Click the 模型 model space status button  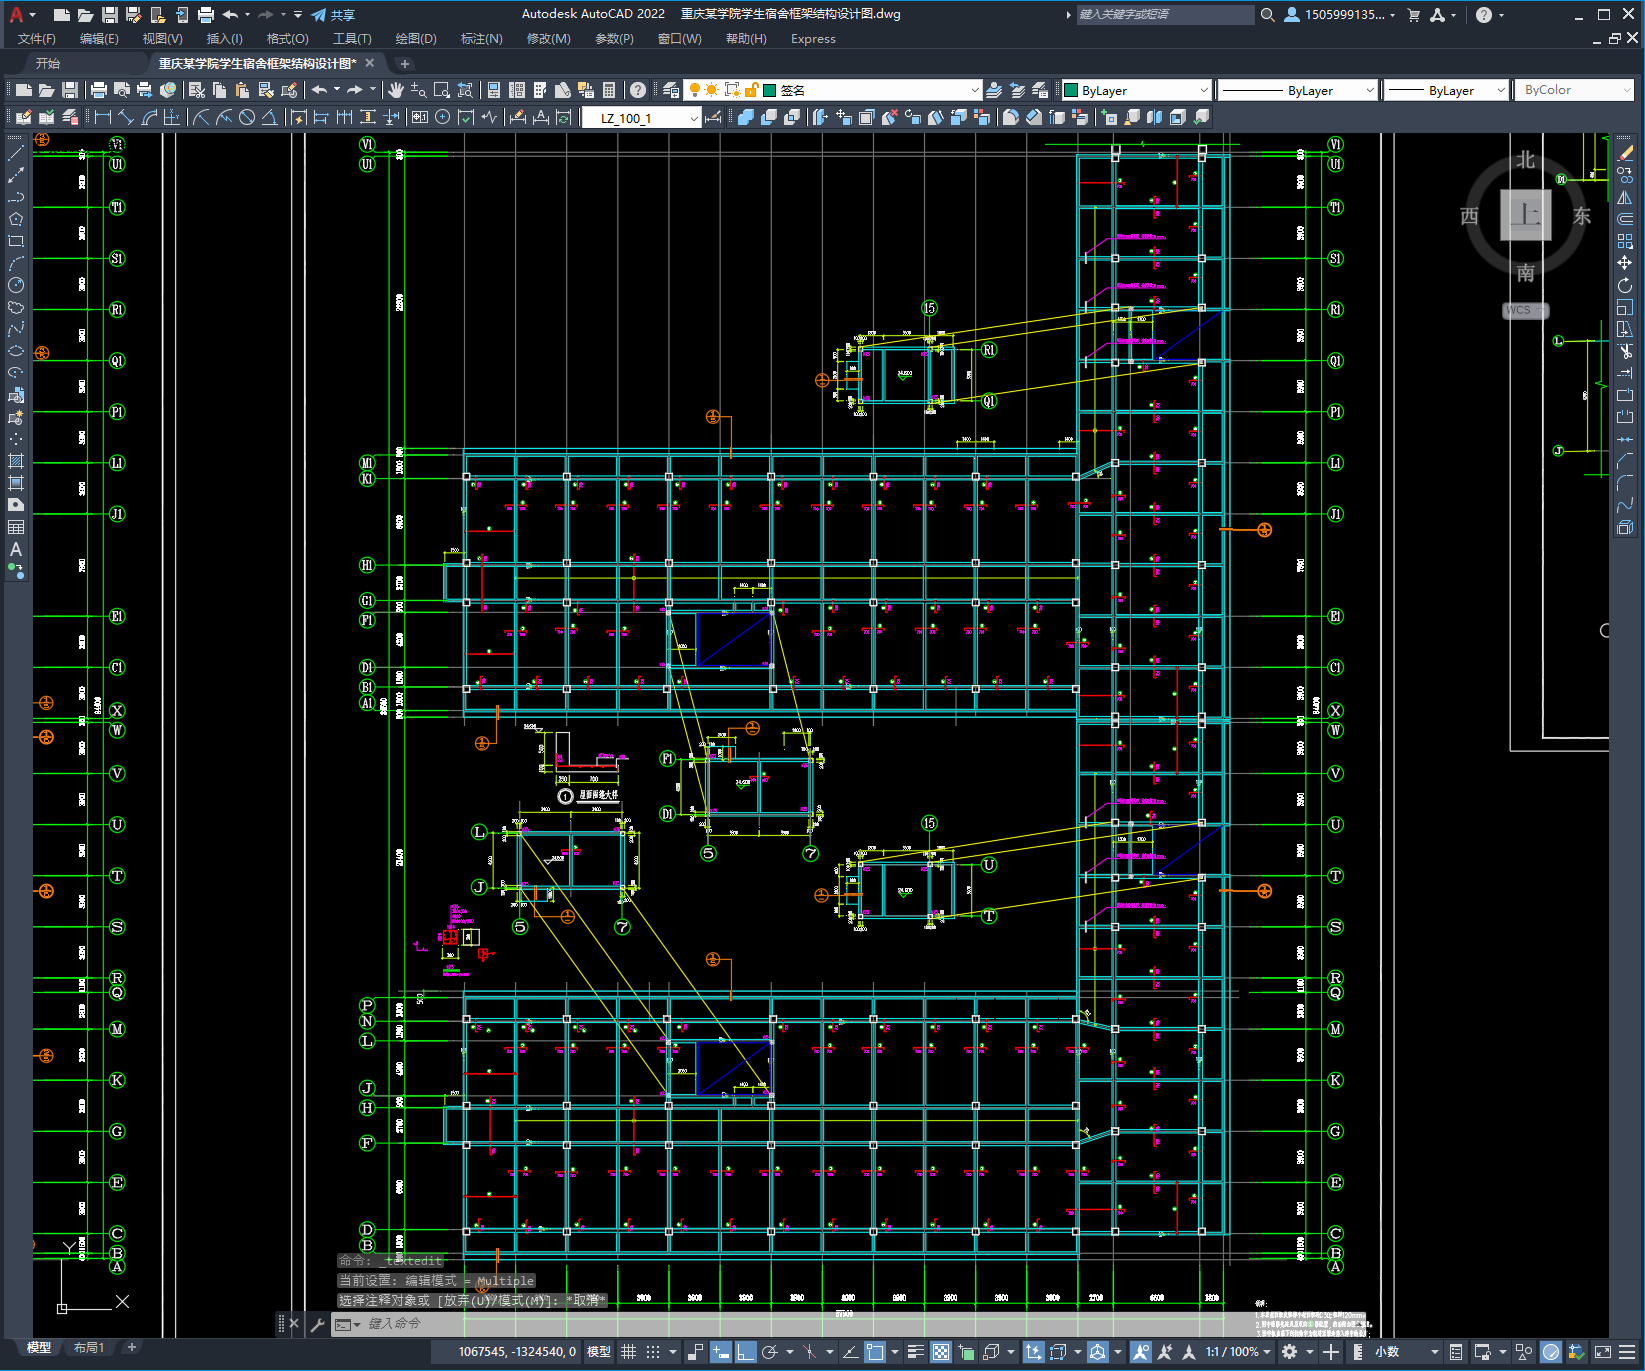pos(599,1352)
